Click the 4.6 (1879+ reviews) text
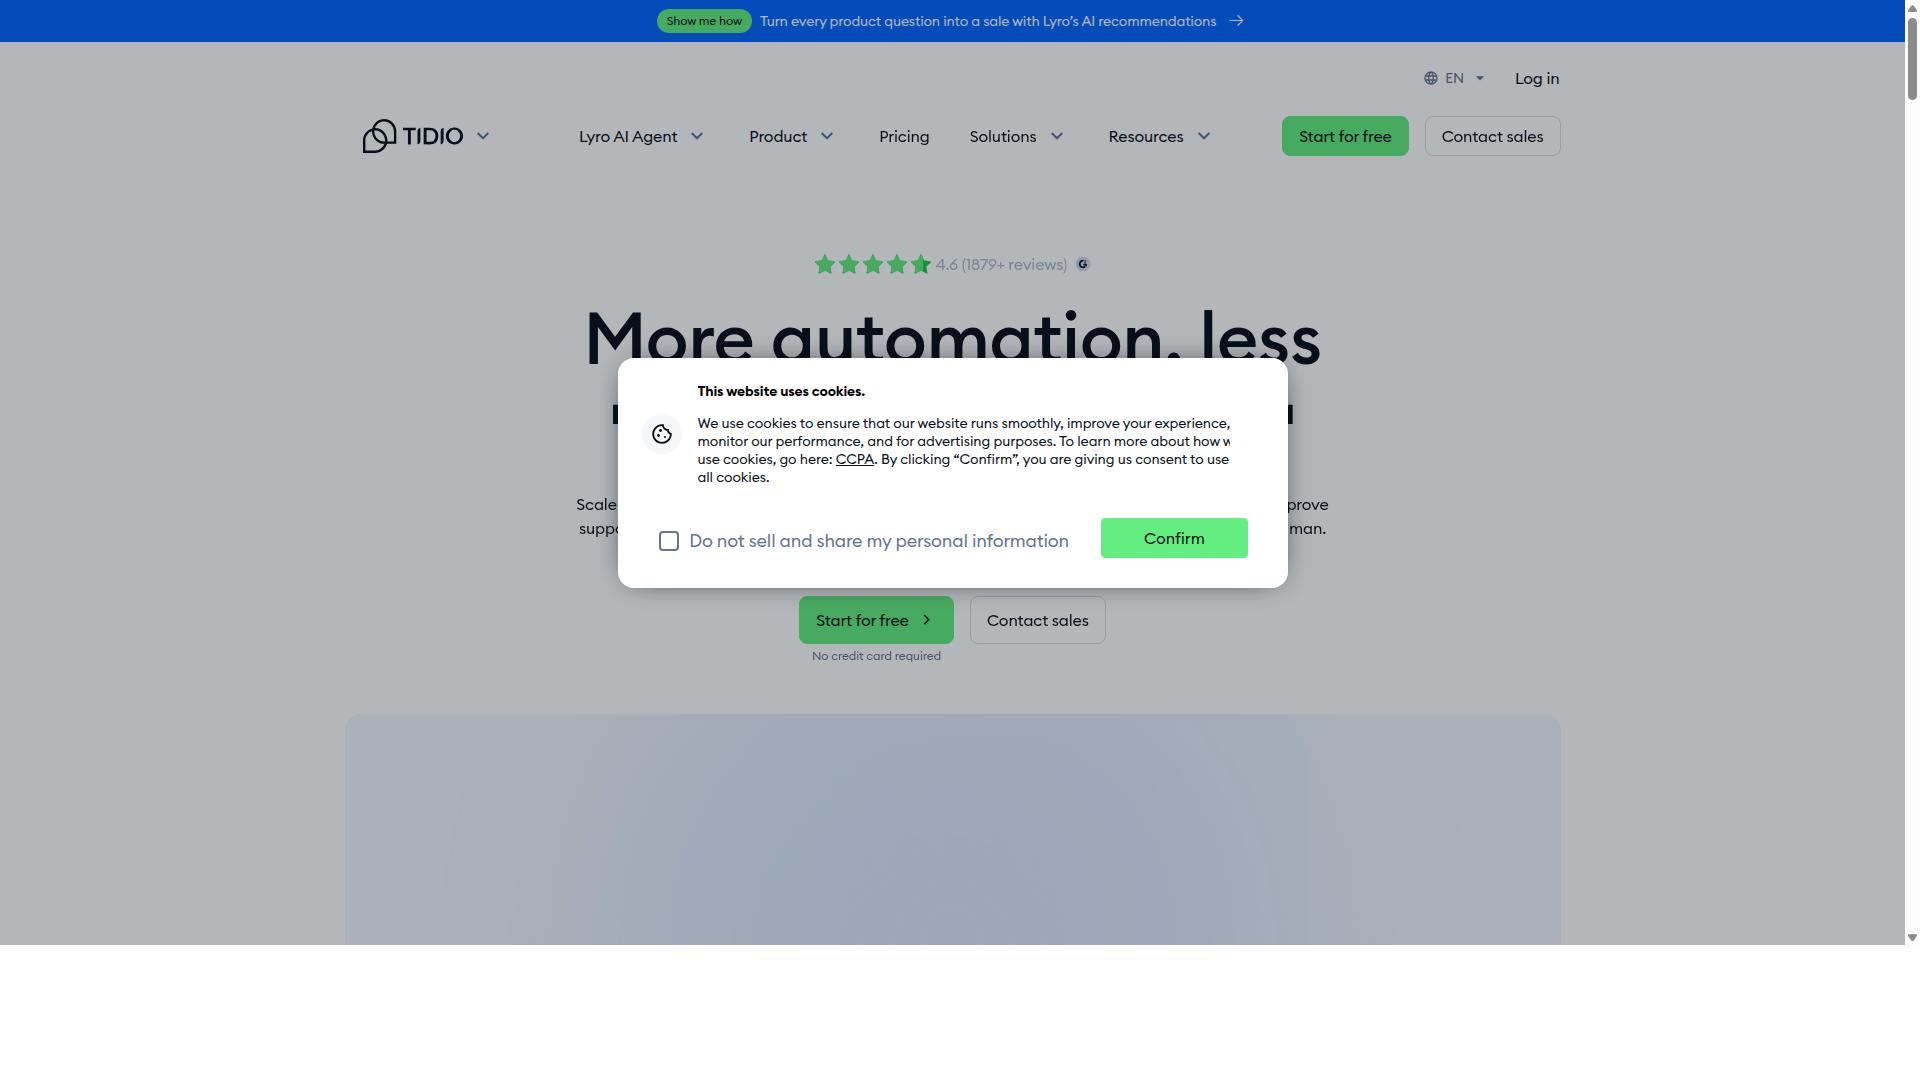The height and width of the screenshot is (1080, 1920). point(1001,264)
